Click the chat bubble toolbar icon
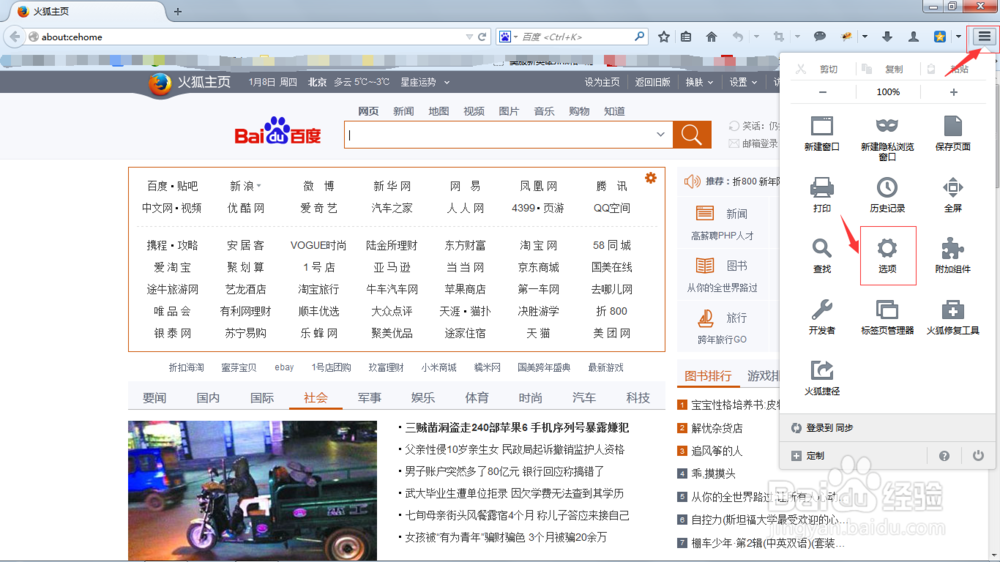This screenshot has height=562, width=1000. click(820, 36)
